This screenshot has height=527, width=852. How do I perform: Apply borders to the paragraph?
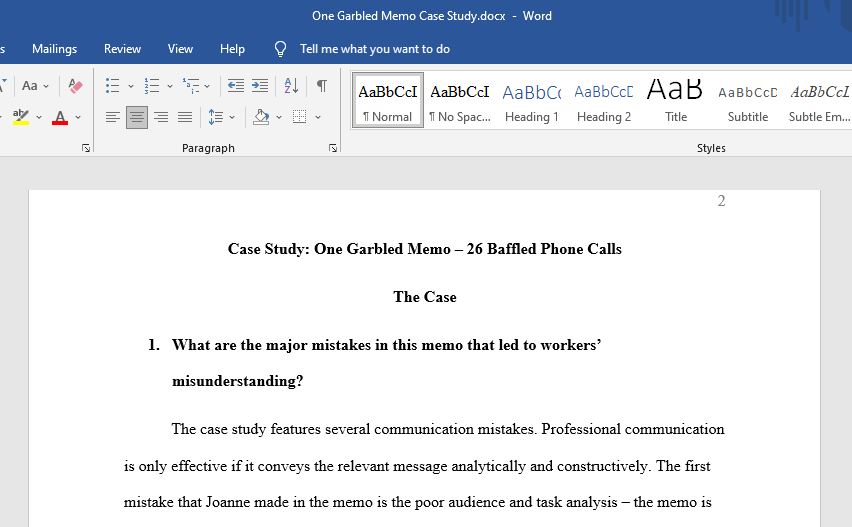(299, 117)
